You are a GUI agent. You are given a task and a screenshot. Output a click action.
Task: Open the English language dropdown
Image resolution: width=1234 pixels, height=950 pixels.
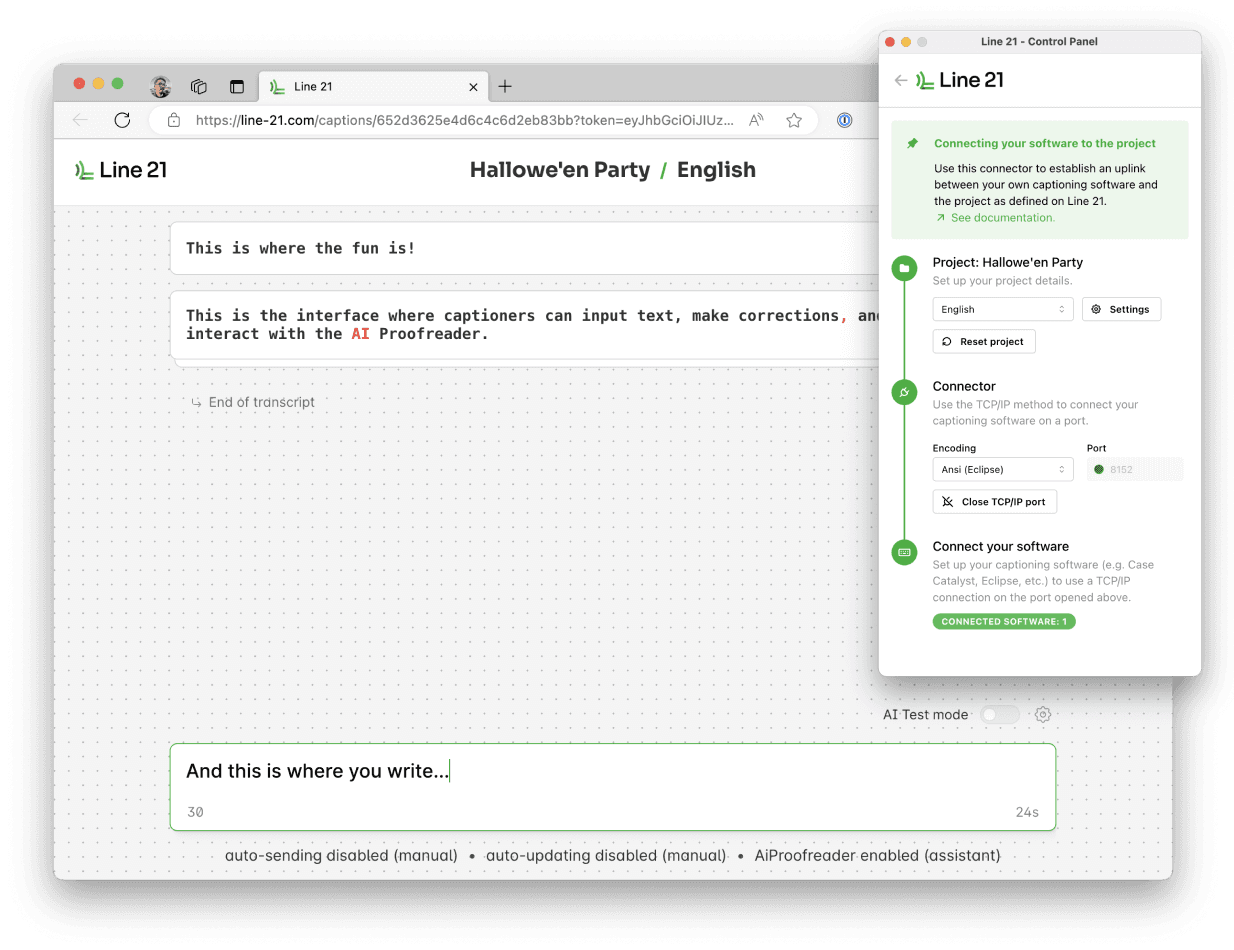[1003, 309]
